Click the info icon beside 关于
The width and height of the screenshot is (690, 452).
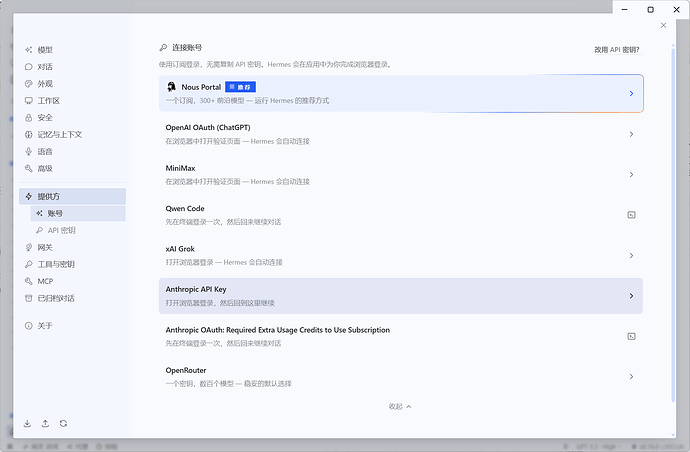click(29, 326)
